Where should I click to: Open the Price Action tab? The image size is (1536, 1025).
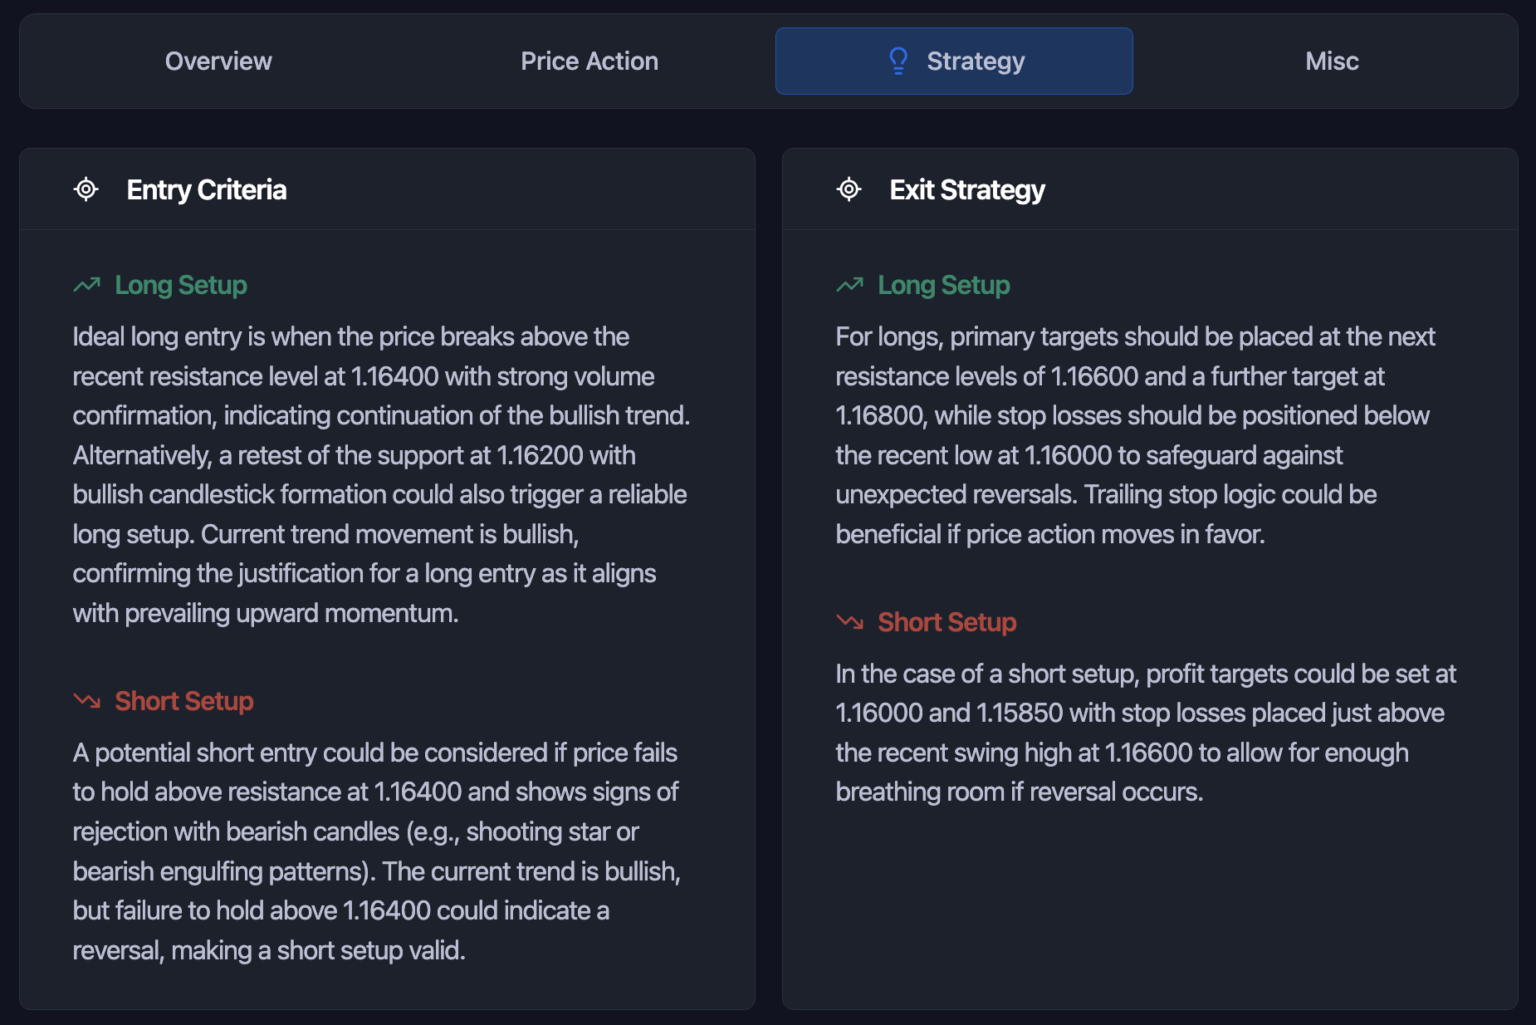coord(589,60)
